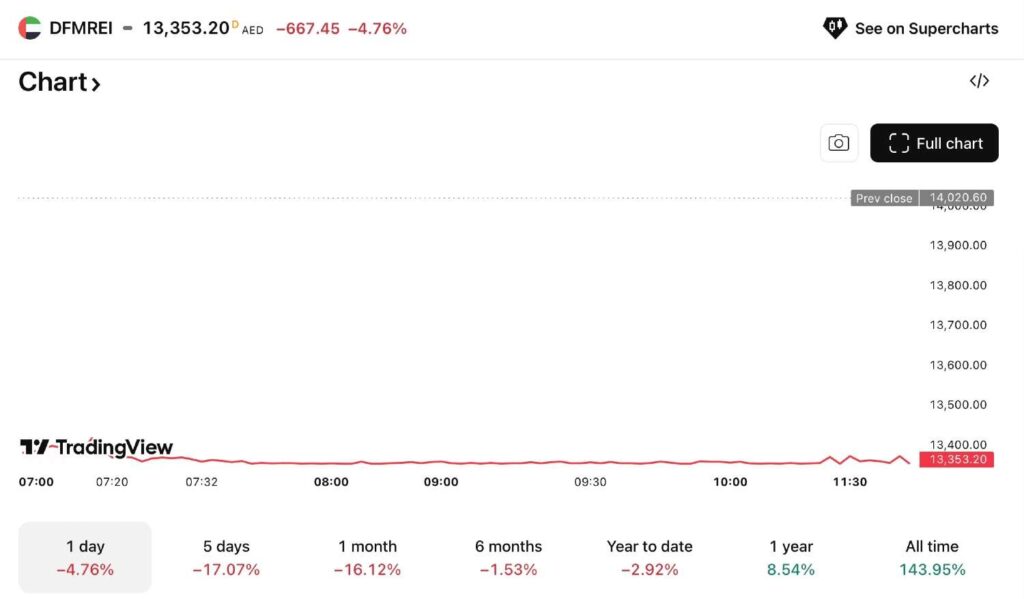The height and width of the screenshot is (599, 1024).
Task: Show the 6 months range
Action: click(x=508, y=557)
